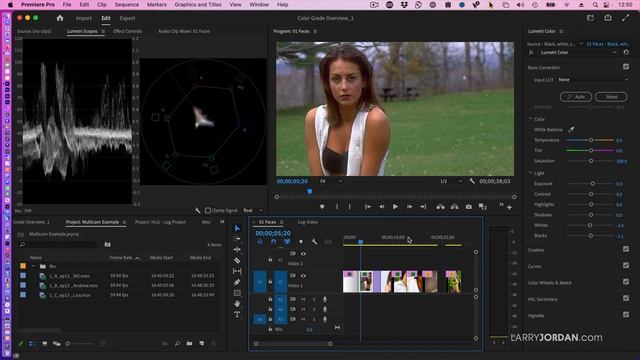Switch to the Import workspace
The width and height of the screenshot is (640, 360).
(x=83, y=18)
